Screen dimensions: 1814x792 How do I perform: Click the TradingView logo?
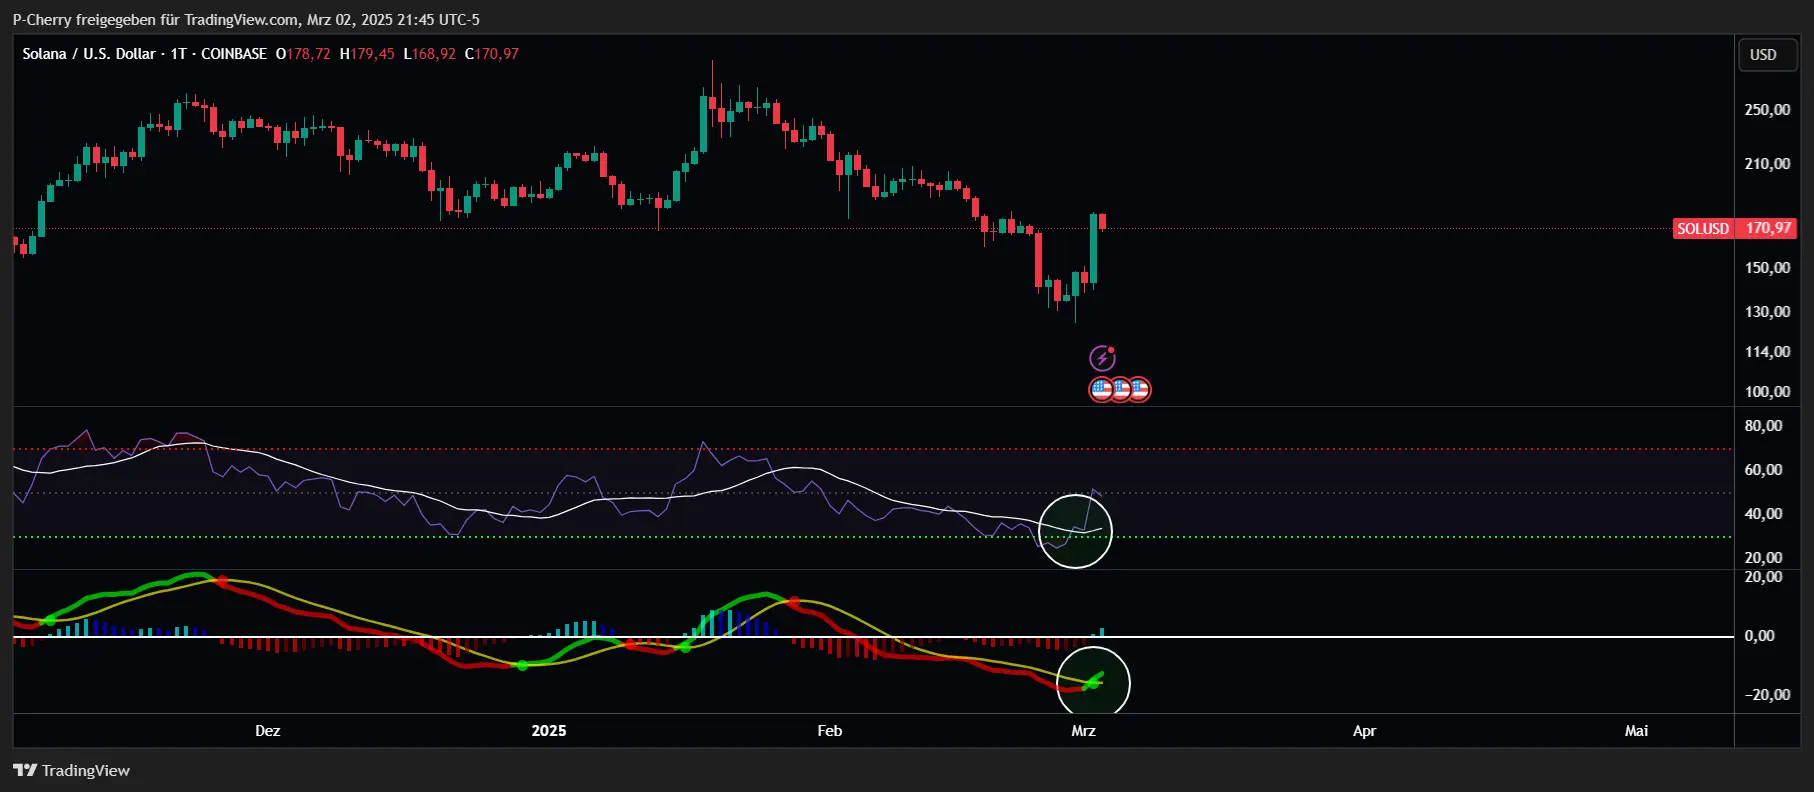click(71, 770)
